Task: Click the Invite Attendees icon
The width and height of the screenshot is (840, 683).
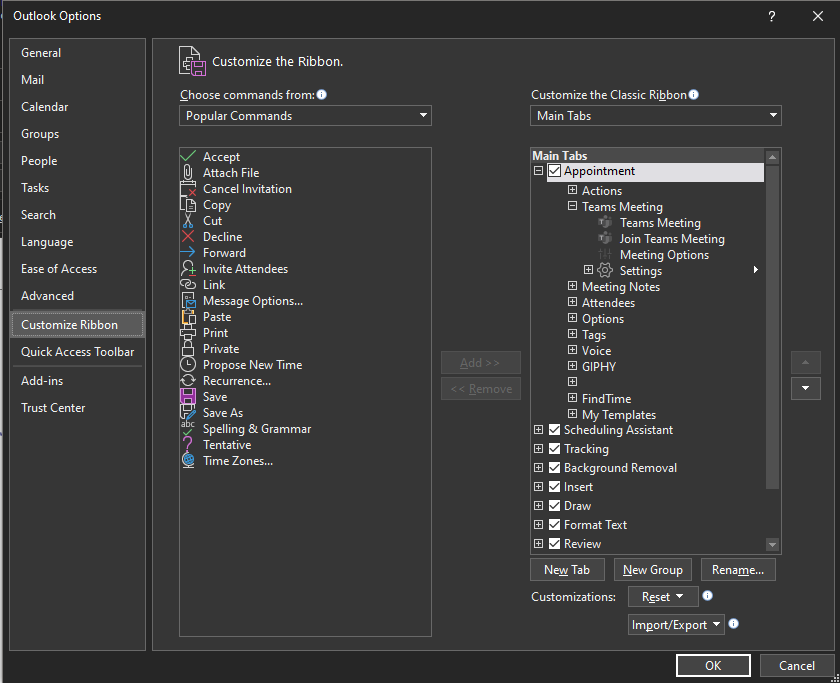Action: 188,268
